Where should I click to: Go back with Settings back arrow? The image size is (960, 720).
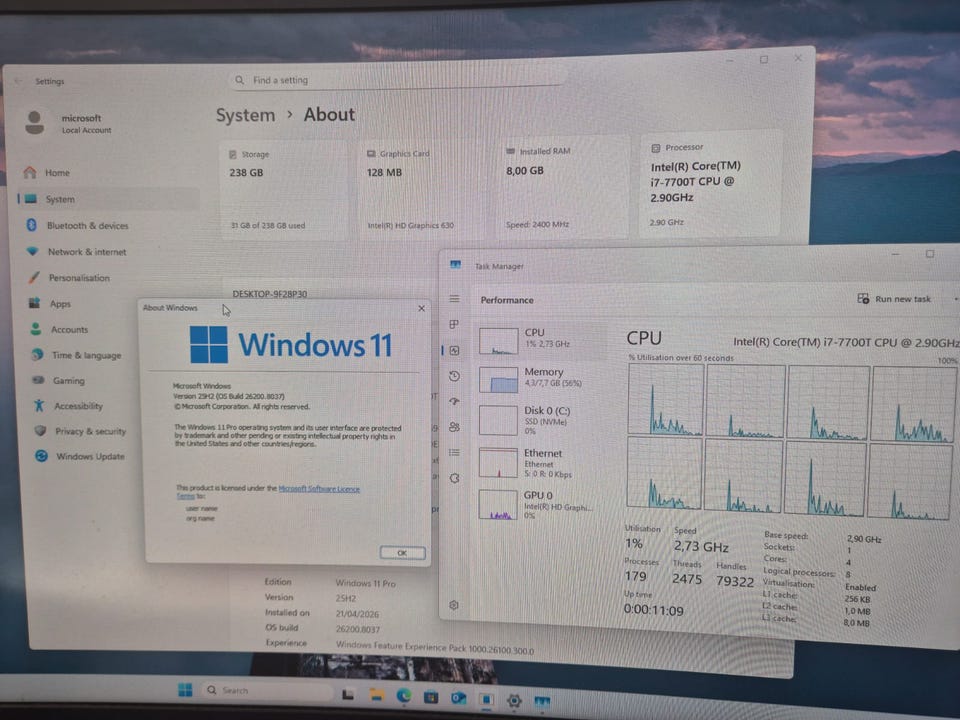[x=18, y=81]
